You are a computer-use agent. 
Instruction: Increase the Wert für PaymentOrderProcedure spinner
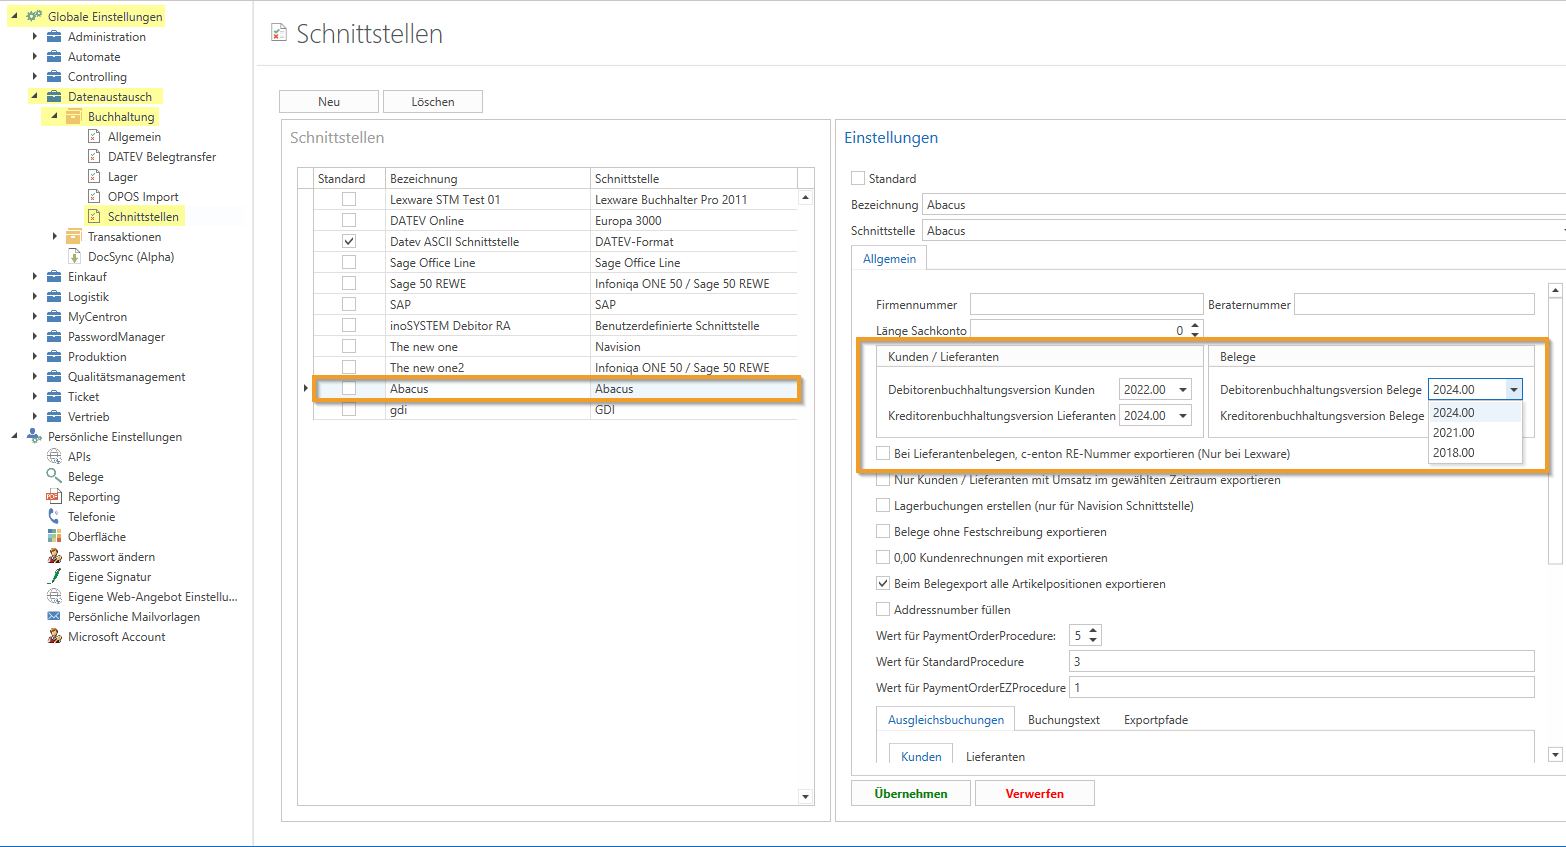pos(1093,631)
